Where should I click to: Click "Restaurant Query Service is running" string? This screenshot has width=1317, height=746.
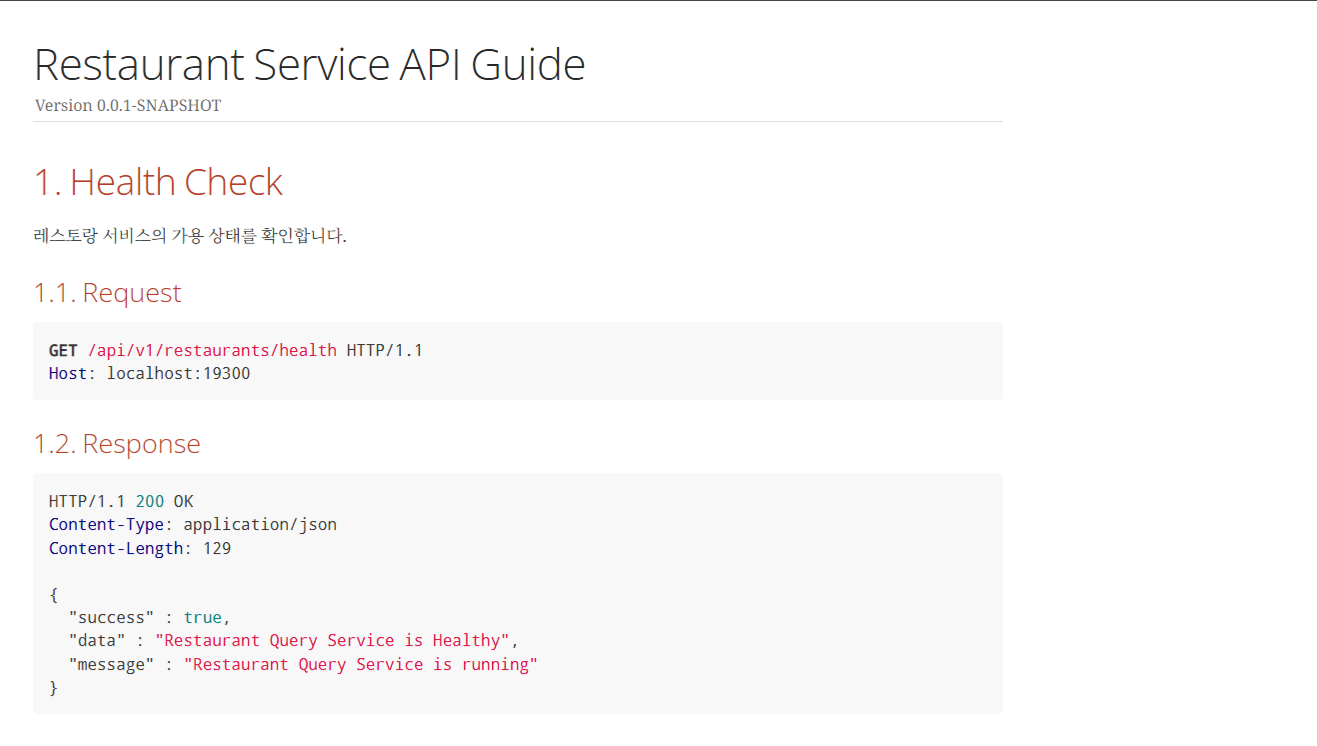click(361, 664)
